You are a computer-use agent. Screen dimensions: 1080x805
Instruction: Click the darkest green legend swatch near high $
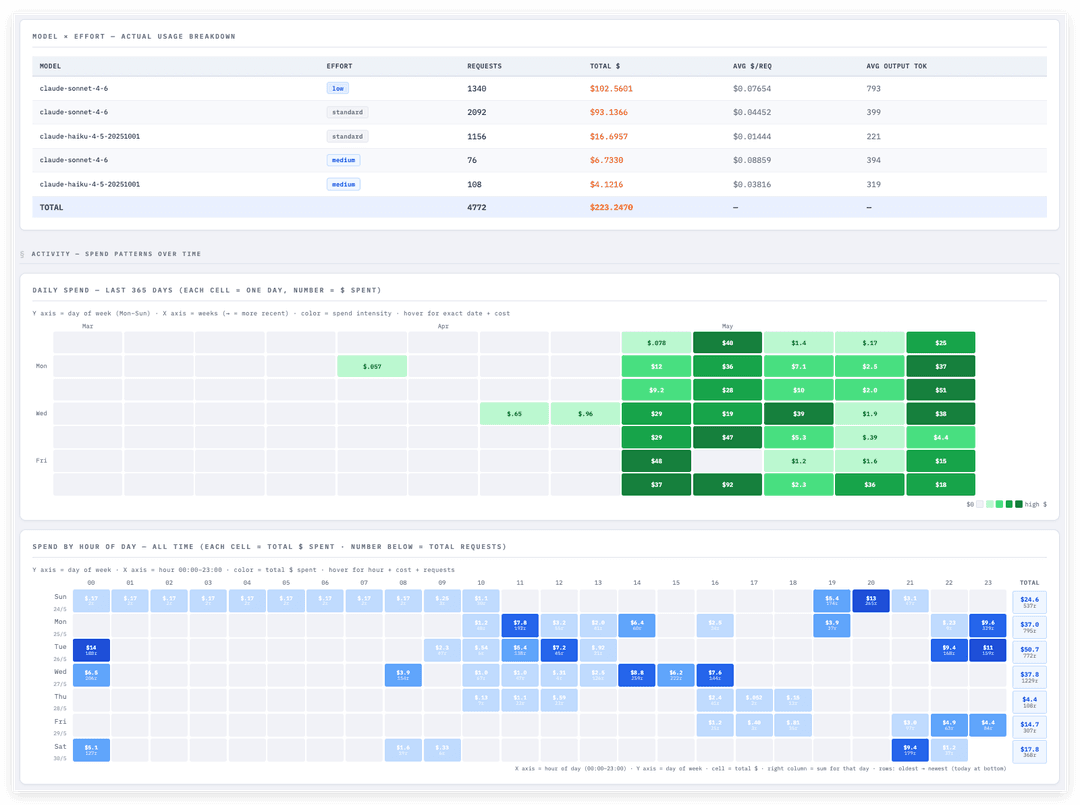(x=1019, y=505)
